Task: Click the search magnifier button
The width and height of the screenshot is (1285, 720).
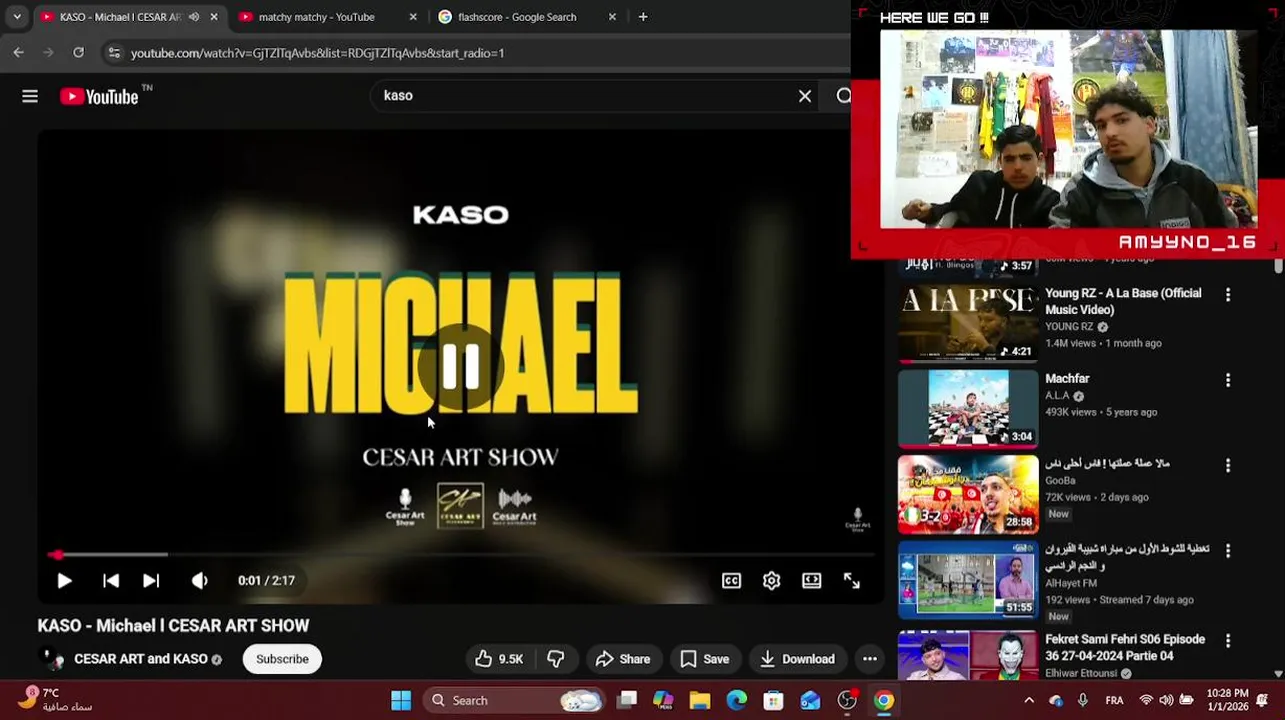Action: tap(843, 96)
